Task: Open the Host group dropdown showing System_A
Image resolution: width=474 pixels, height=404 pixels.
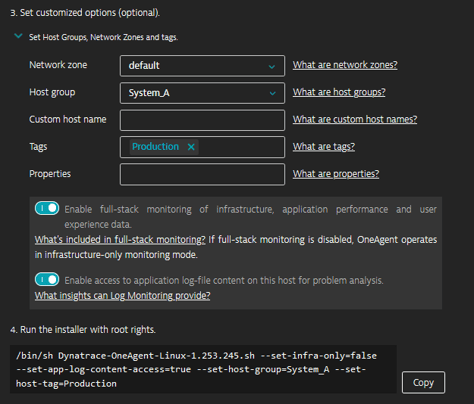Action: 202,93
